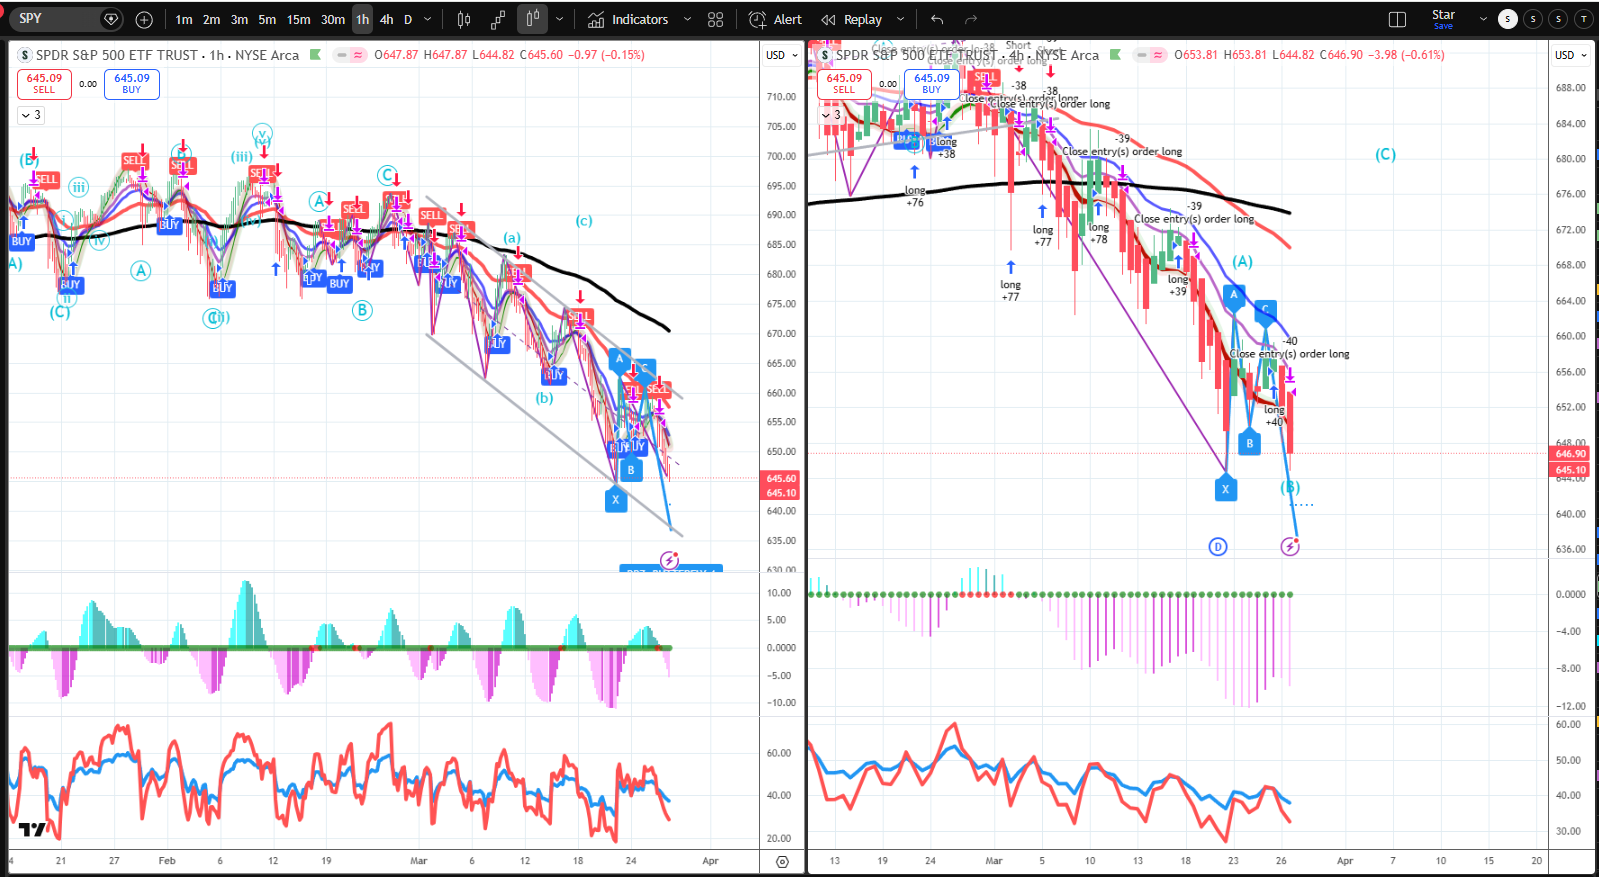This screenshot has width=1599, height=877.
Task: Click the S symbol logo on 1h chart title
Action: click(x=25, y=55)
